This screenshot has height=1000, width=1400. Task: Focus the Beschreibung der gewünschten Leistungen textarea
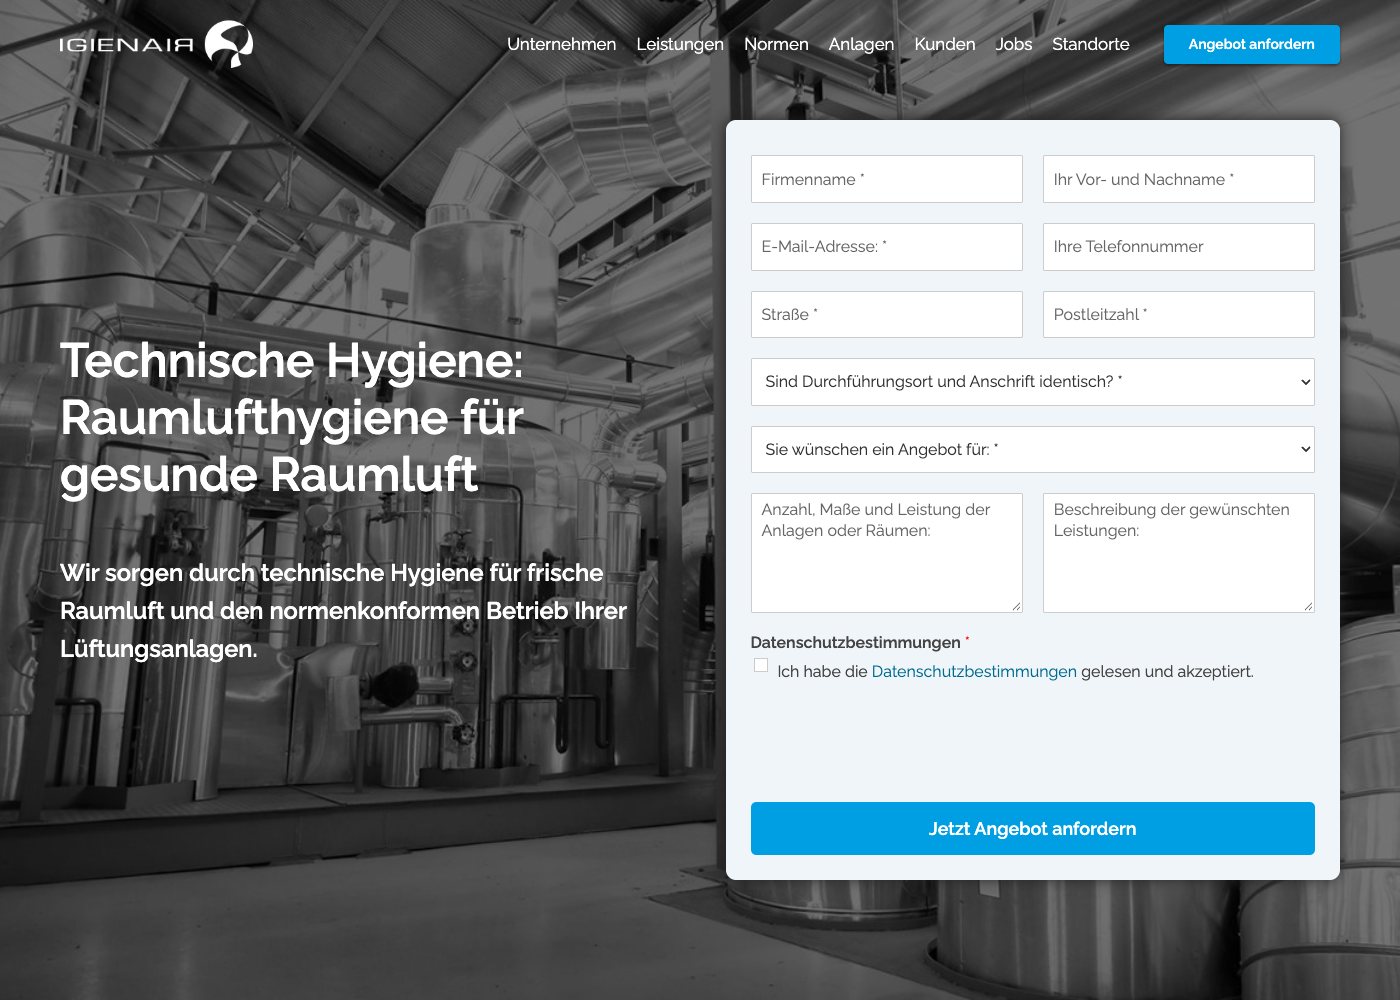1179,553
